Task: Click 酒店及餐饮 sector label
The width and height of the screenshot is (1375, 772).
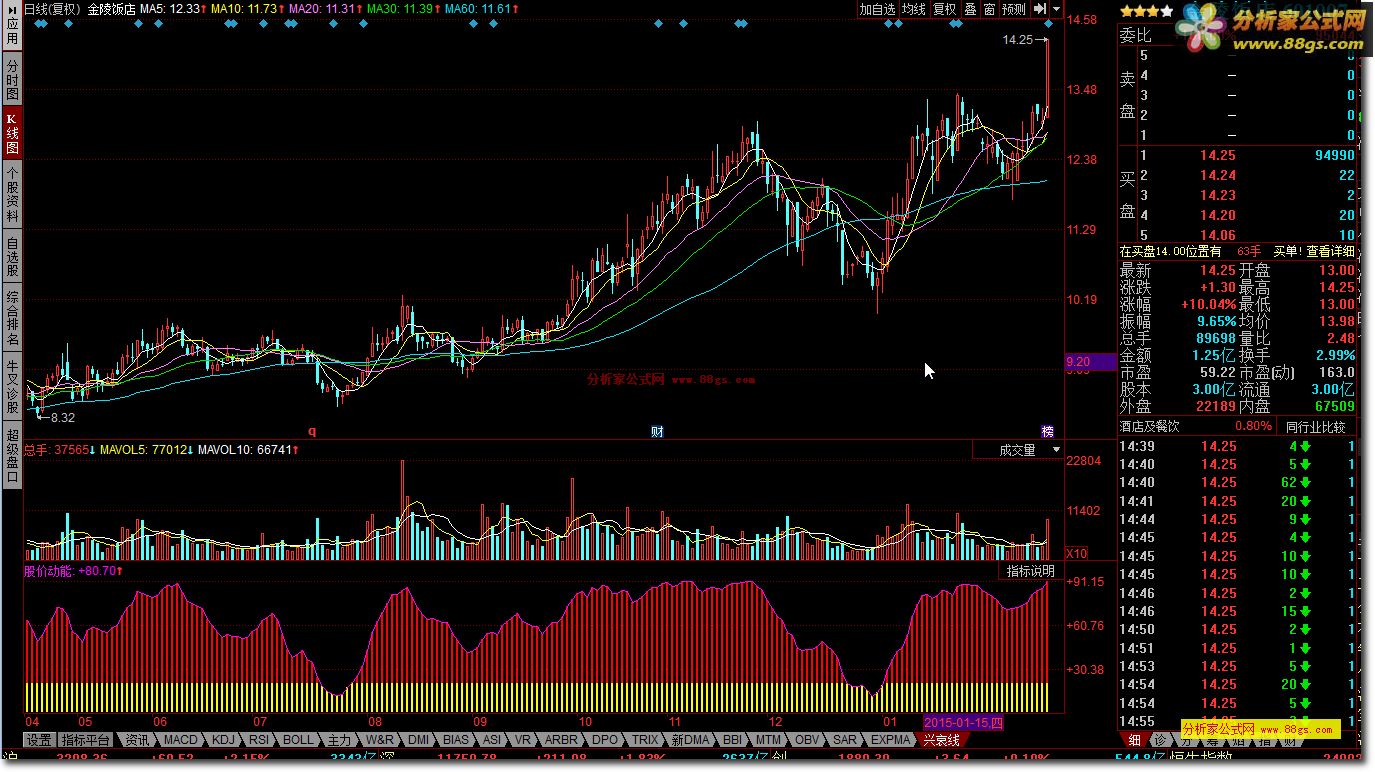Action: 1149,426
